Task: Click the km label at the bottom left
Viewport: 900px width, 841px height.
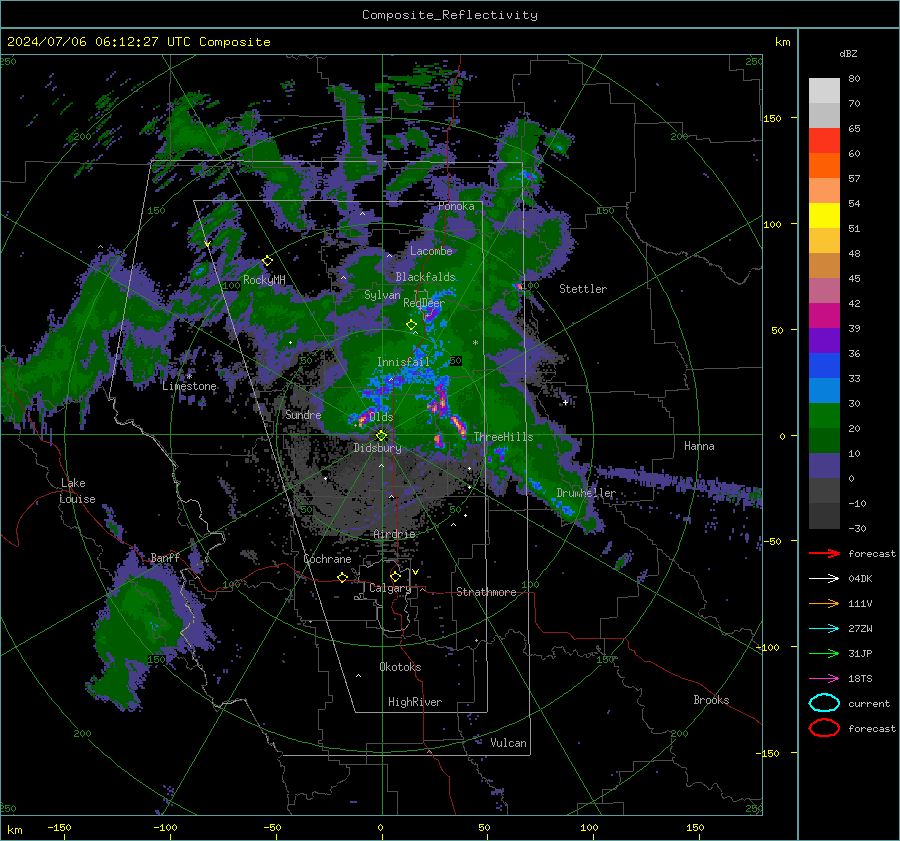Action: (15, 830)
